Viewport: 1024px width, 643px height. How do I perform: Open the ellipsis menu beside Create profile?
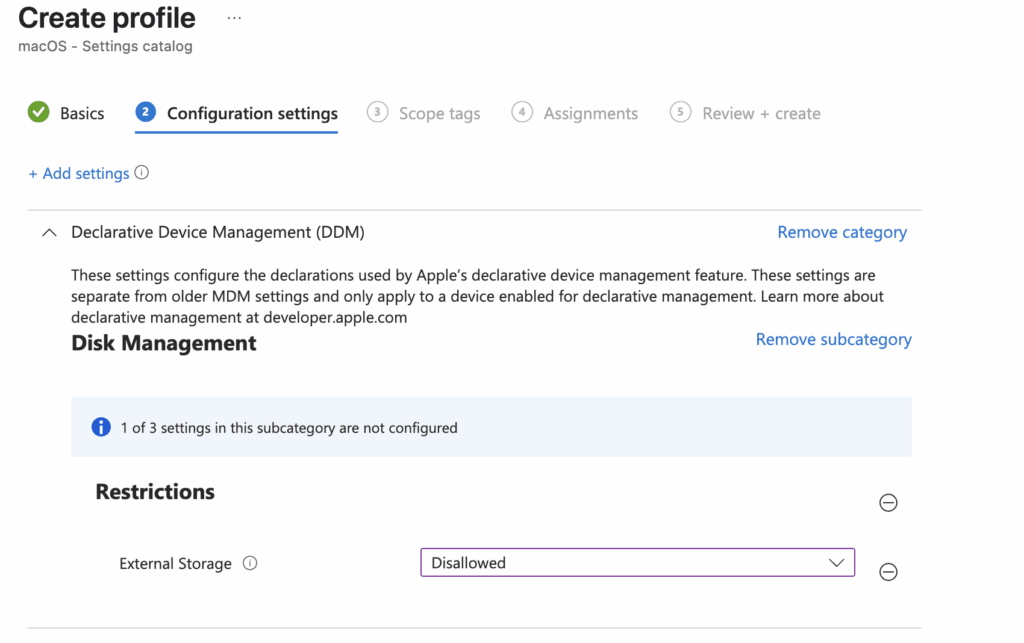coord(233,16)
